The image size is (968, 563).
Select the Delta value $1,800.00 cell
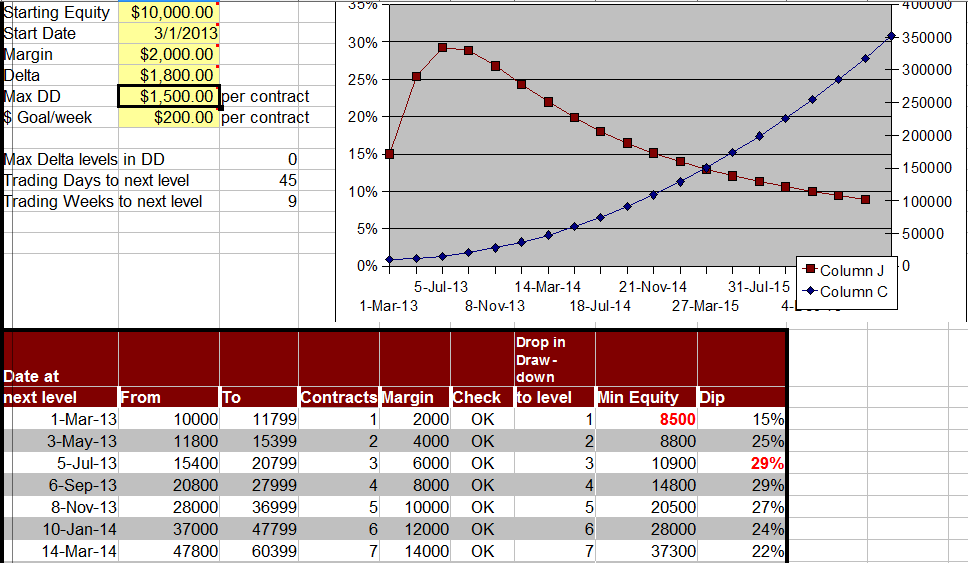(168, 75)
